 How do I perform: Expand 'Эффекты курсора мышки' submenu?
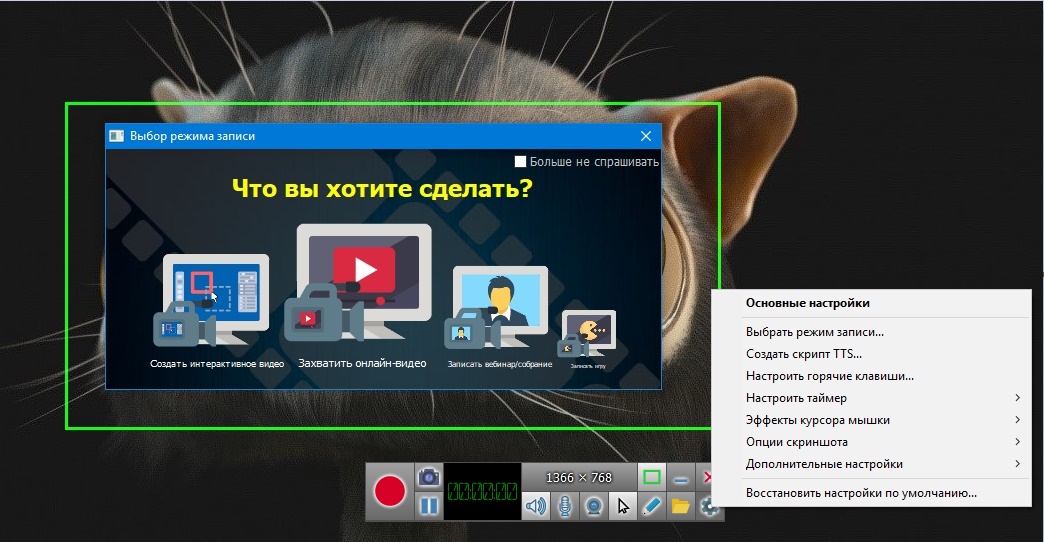pos(872,419)
